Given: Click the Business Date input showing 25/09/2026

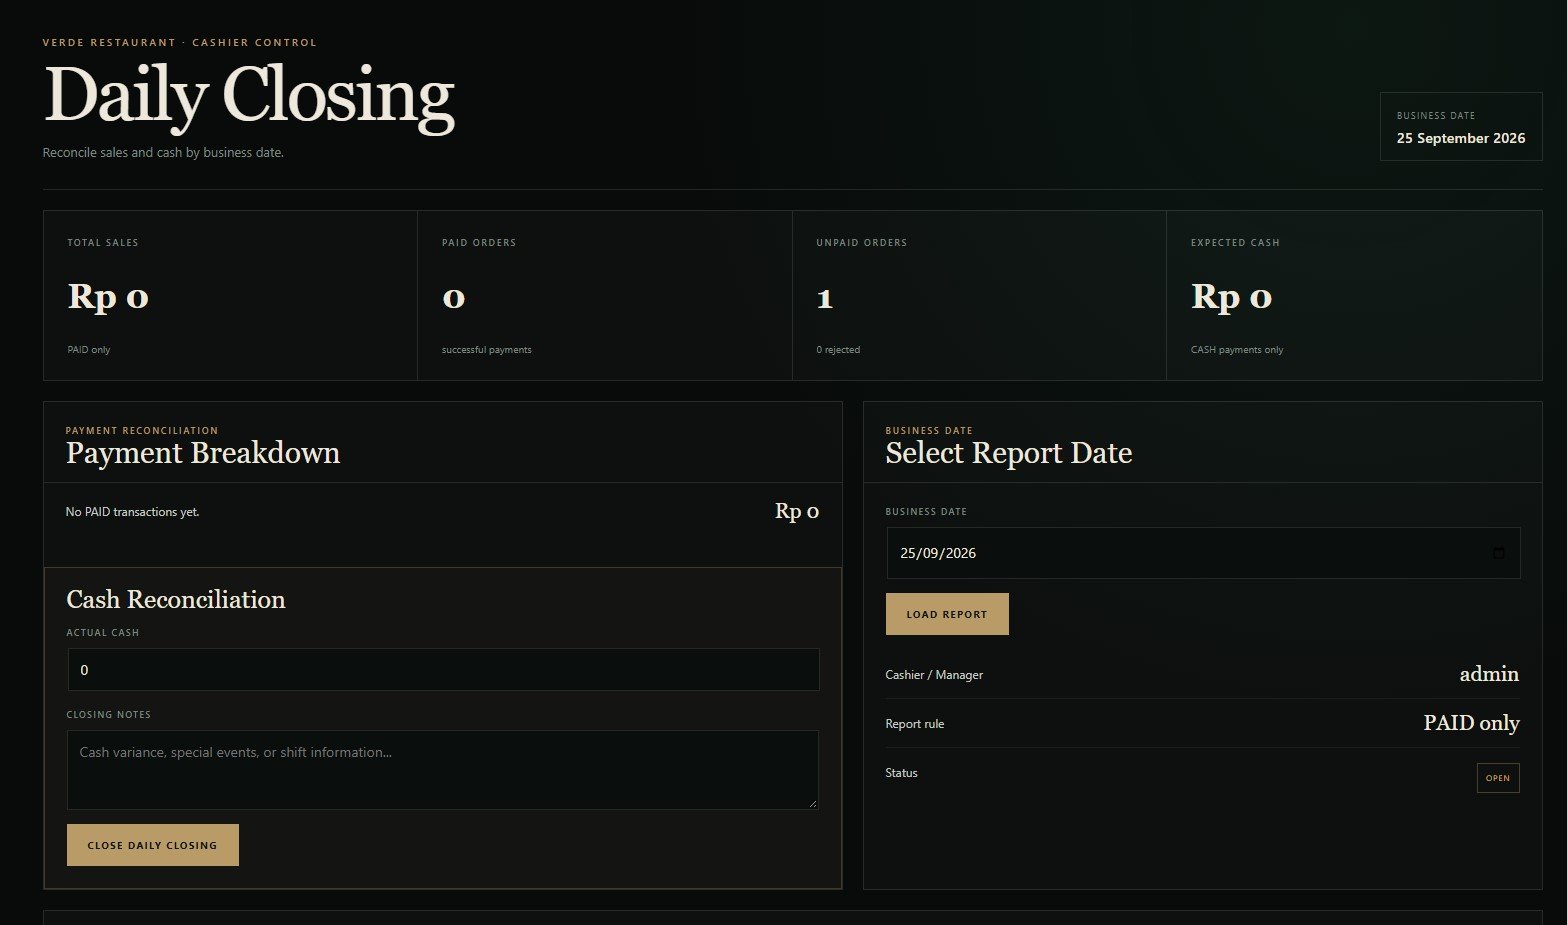Looking at the screenshot, I should [x=1203, y=553].
